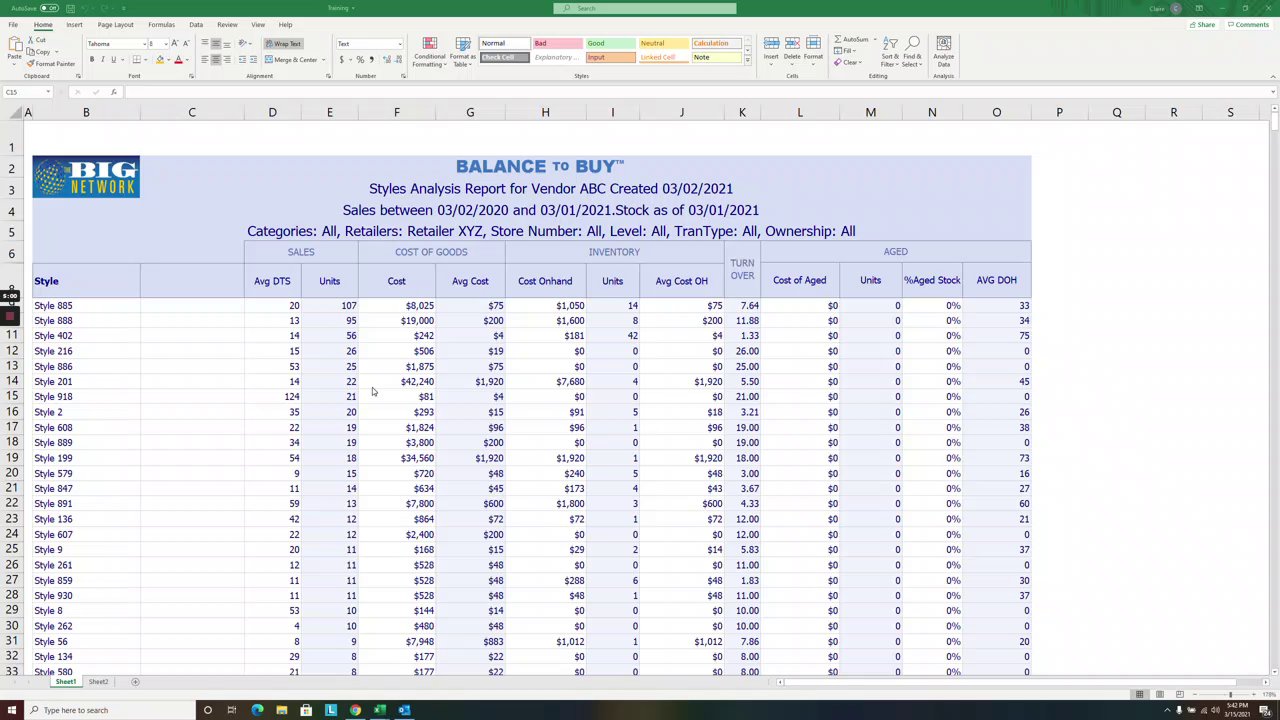
Task: Collapse the ribbon with the chevron
Action: 1272,76
